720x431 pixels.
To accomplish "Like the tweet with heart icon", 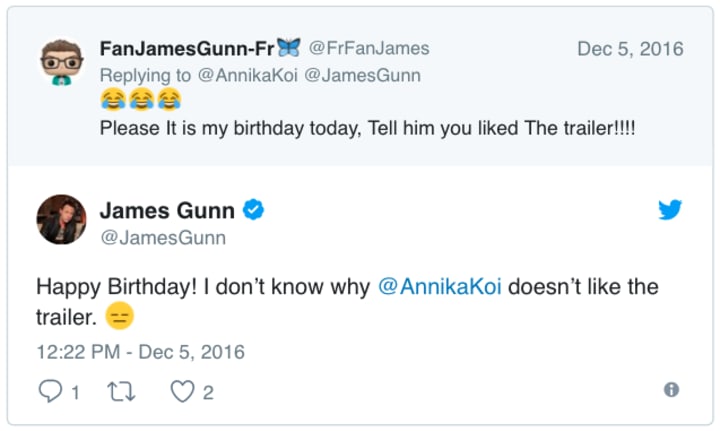I will click(x=181, y=391).
